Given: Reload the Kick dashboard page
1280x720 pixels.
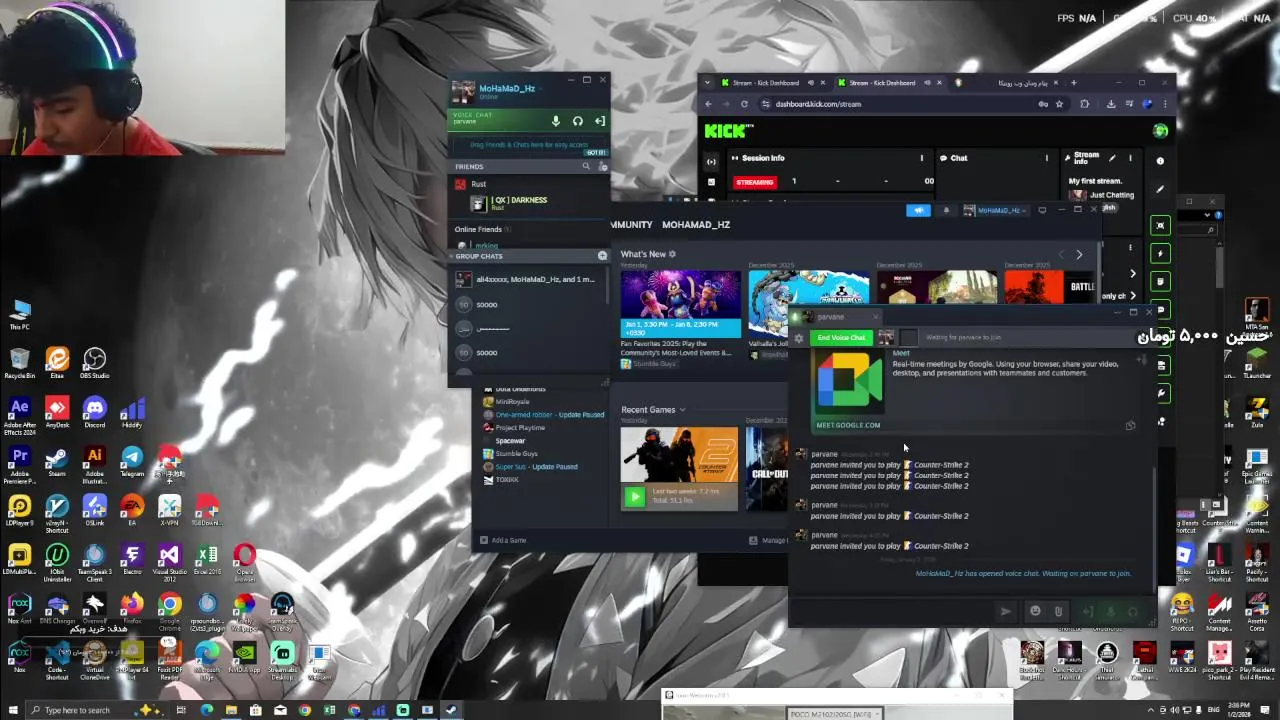Looking at the screenshot, I should 744,104.
